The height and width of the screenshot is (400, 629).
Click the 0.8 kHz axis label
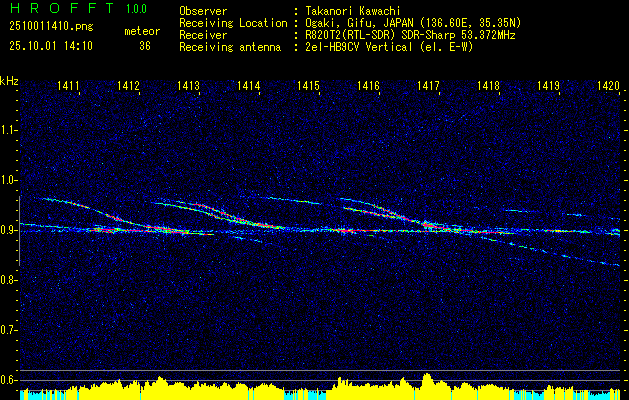point(8,280)
